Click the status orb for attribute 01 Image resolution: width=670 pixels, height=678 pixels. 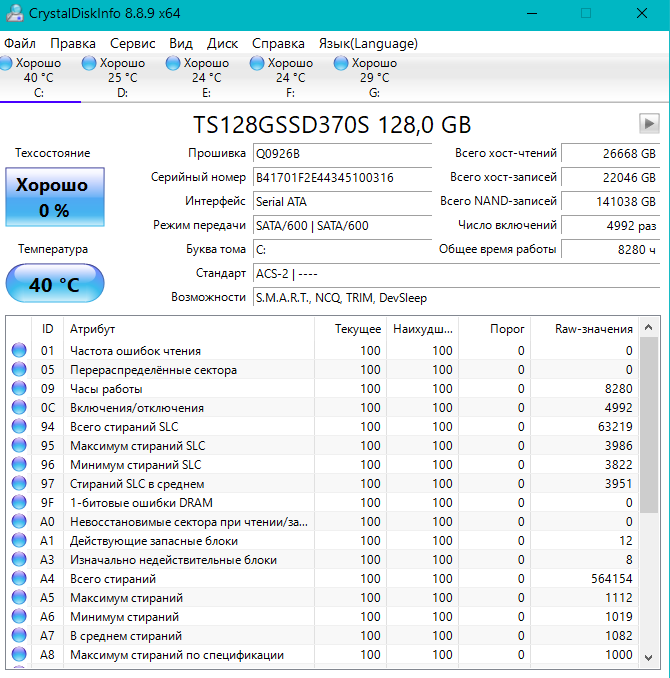19,350
